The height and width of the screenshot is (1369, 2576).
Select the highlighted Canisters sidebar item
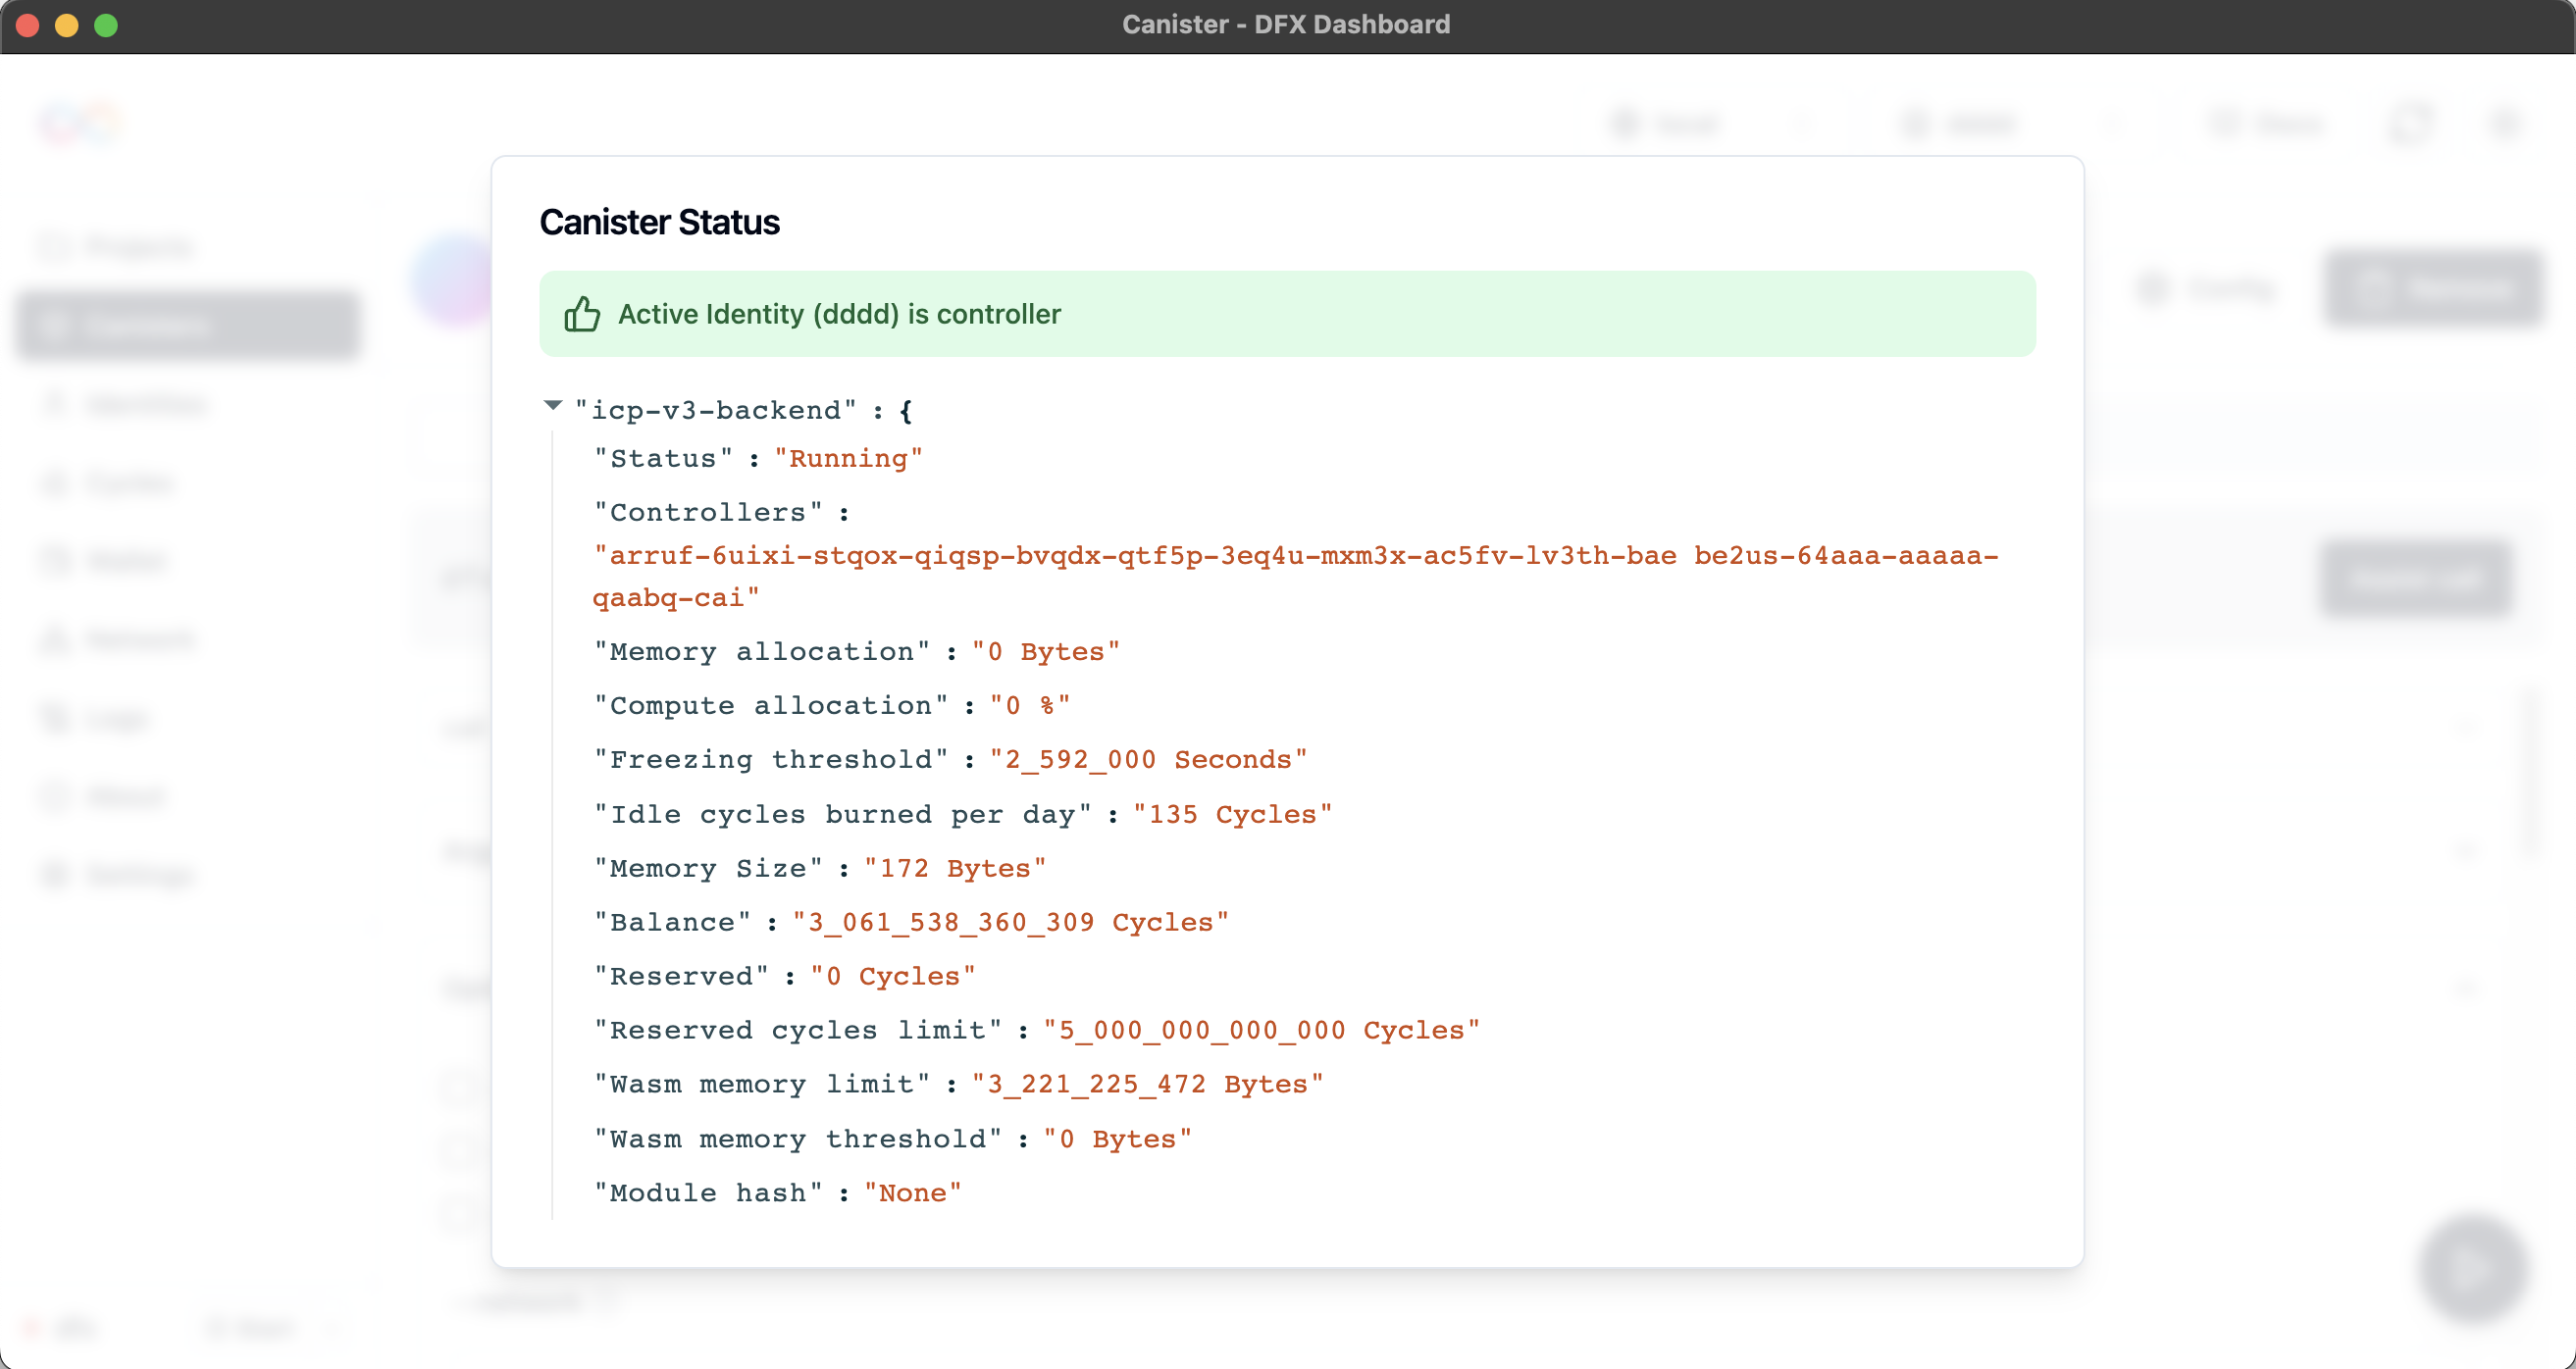tap(188, 325)
